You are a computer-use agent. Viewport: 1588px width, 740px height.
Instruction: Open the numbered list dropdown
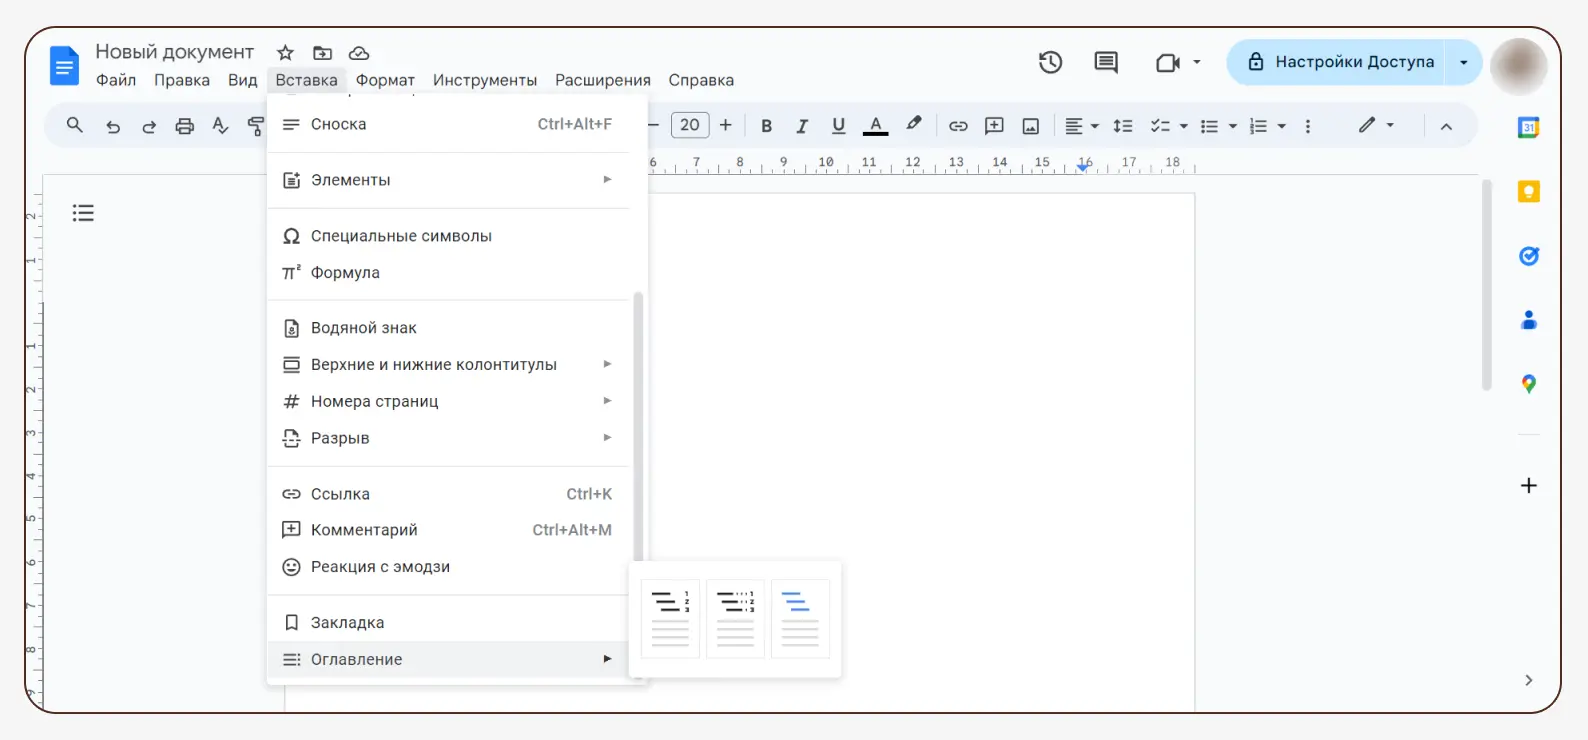[x=1267, y=126]
